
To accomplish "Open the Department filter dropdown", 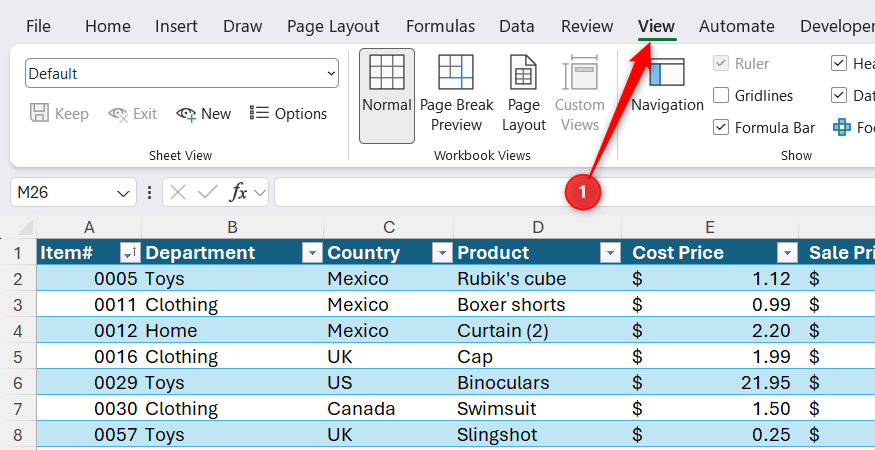I will point(312,253).
